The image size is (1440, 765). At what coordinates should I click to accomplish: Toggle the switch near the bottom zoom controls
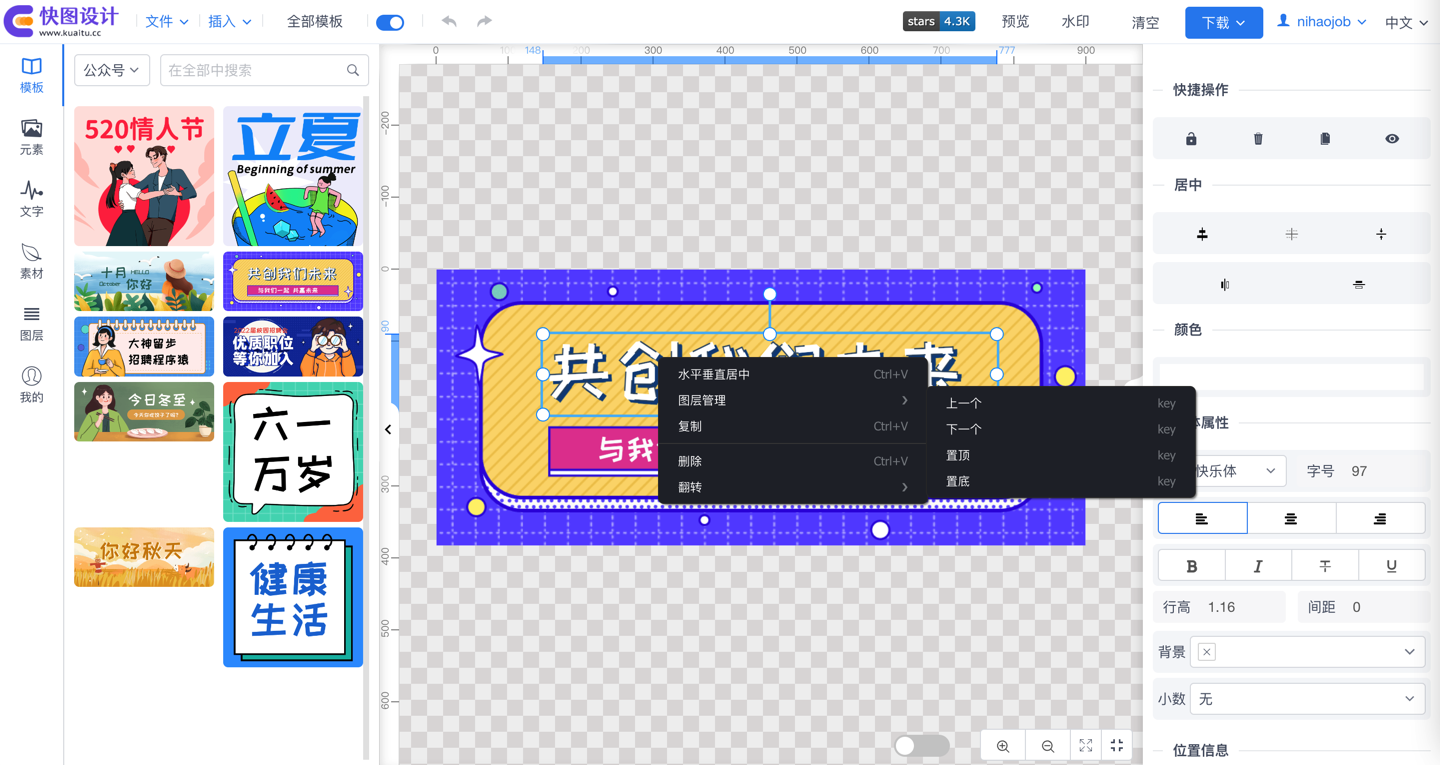(x=920, y=745)
